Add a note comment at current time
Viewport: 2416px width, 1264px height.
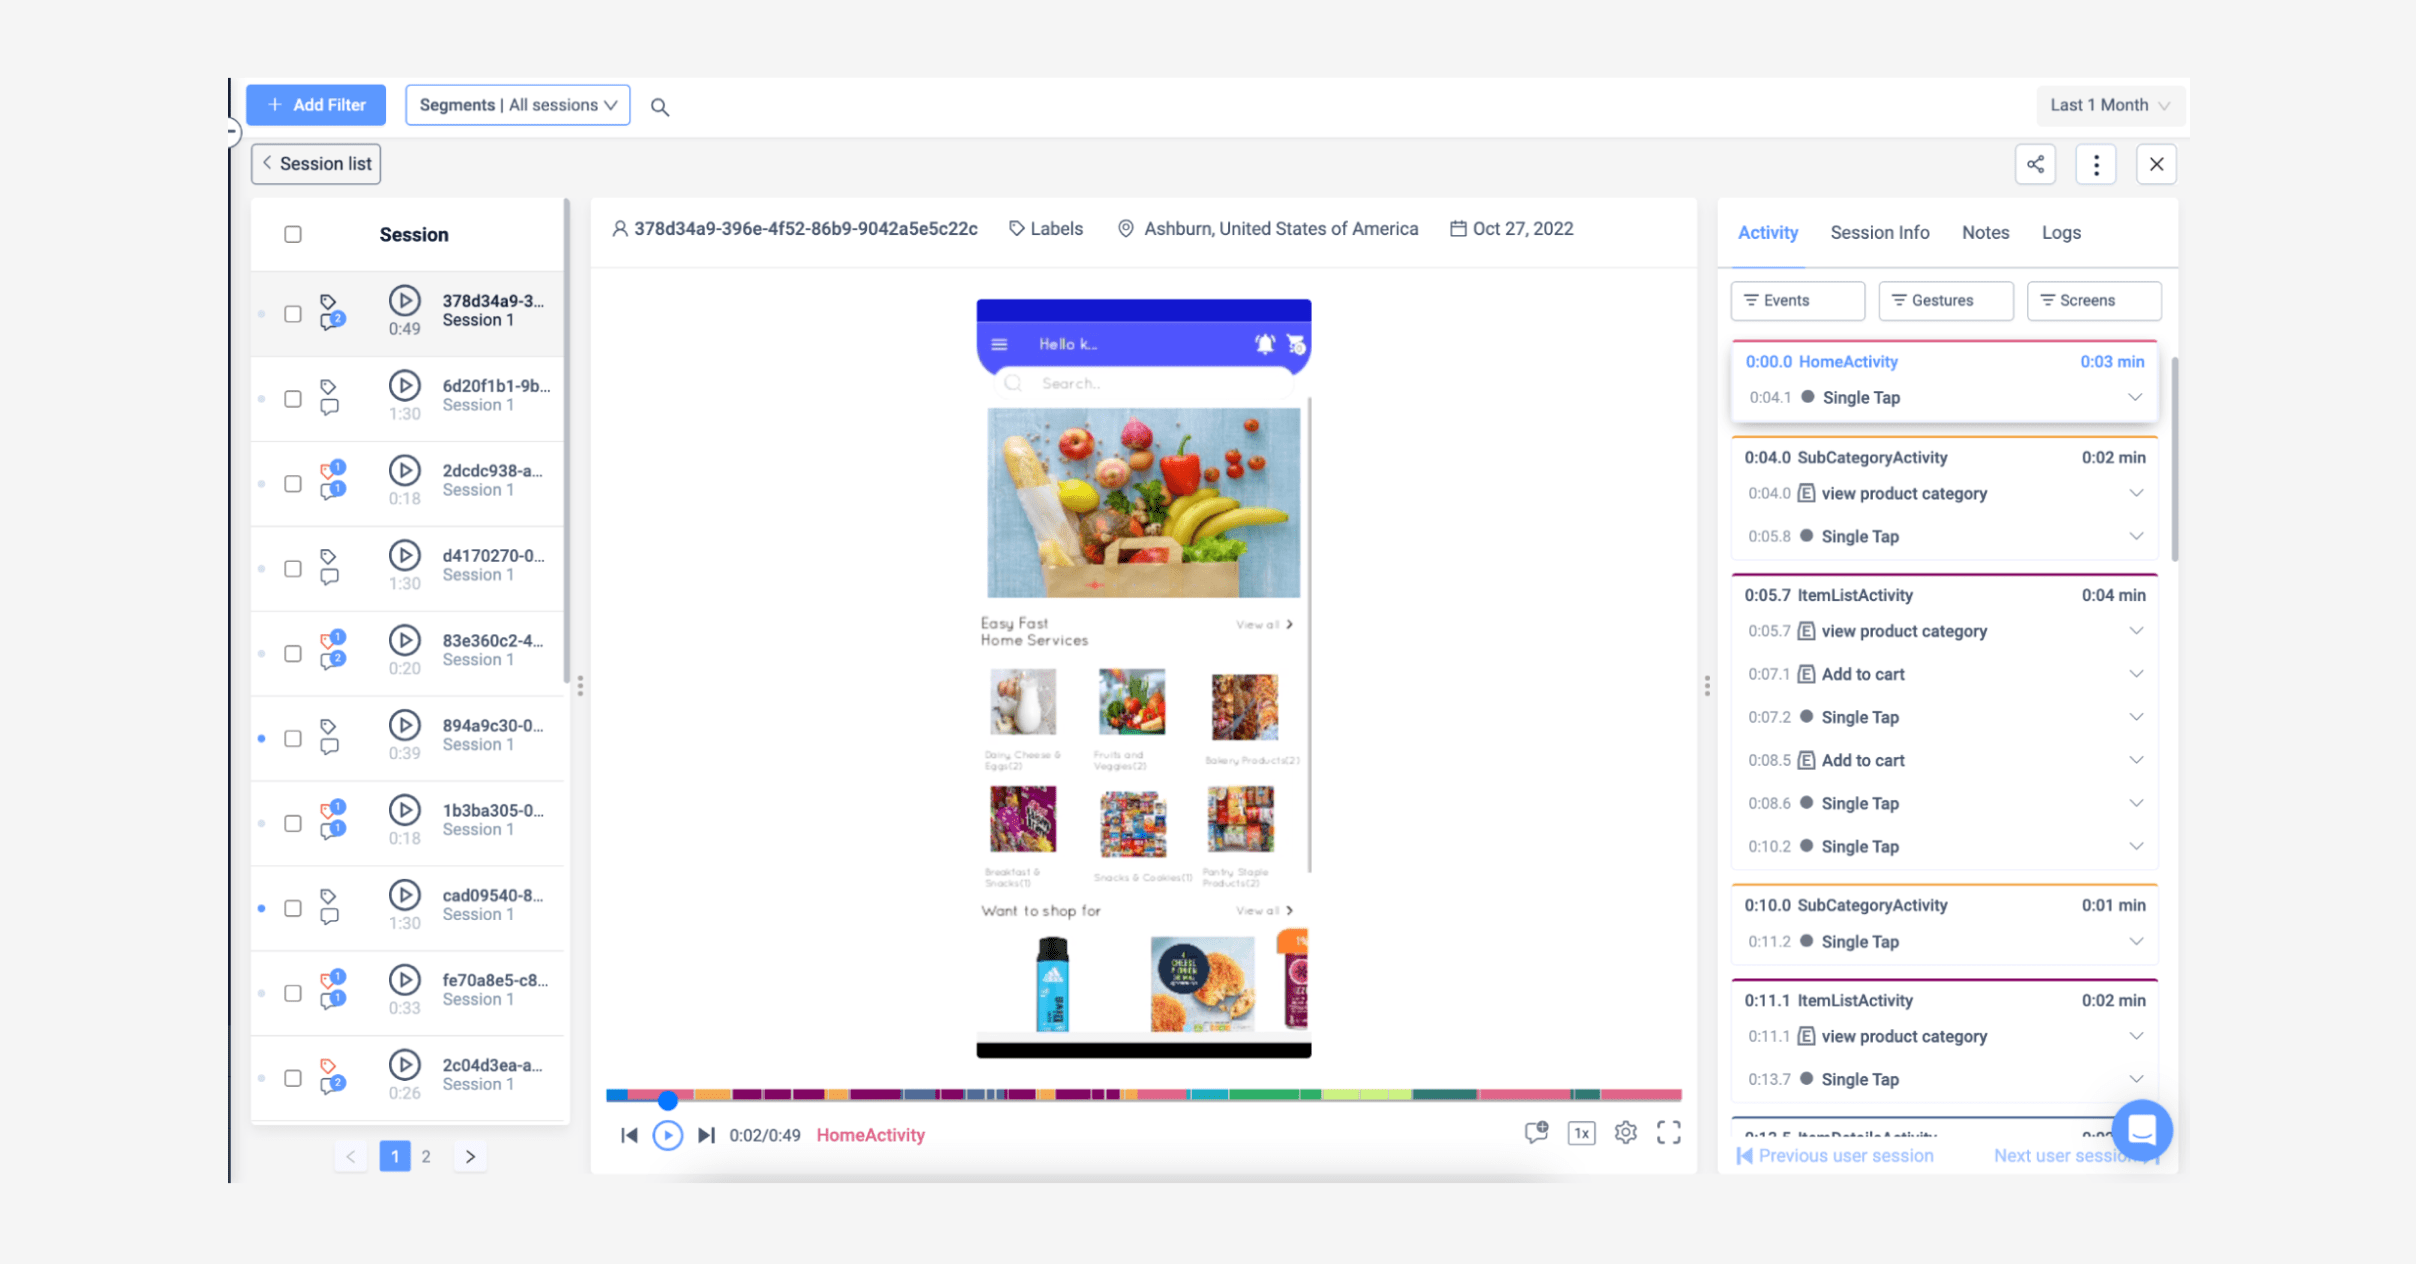[x=1536, y=1133]
